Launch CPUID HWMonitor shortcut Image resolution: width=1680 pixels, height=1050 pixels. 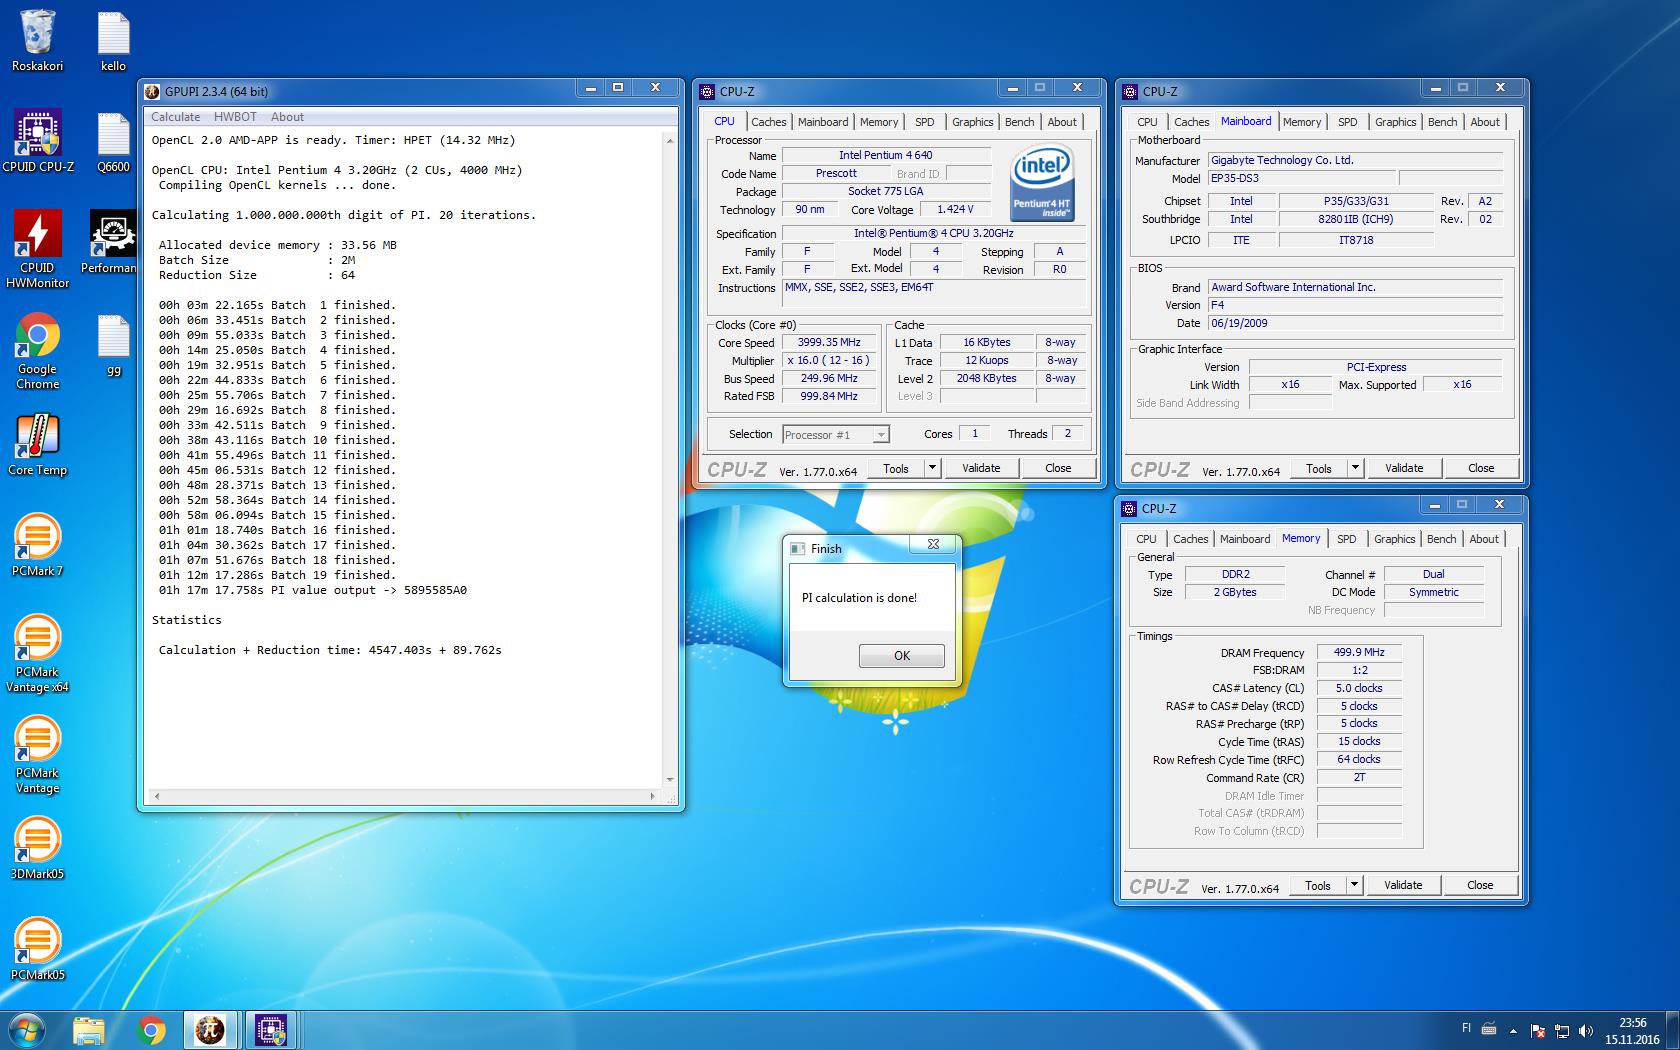tap(37, 248)
